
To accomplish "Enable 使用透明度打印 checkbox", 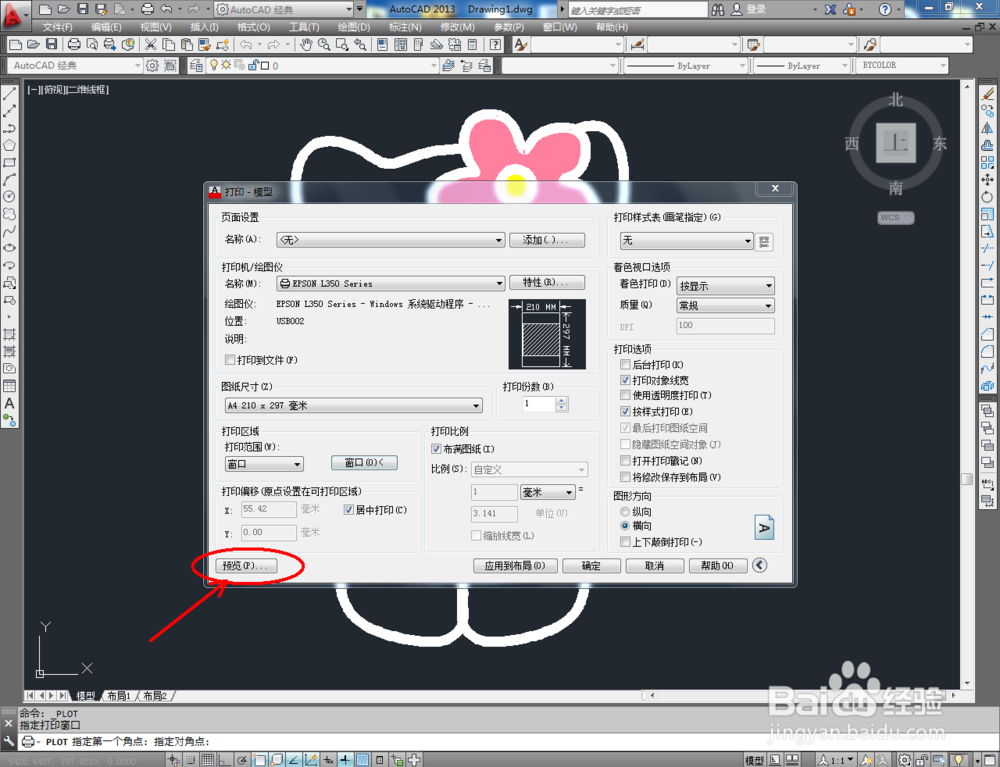I will (625, 395).
